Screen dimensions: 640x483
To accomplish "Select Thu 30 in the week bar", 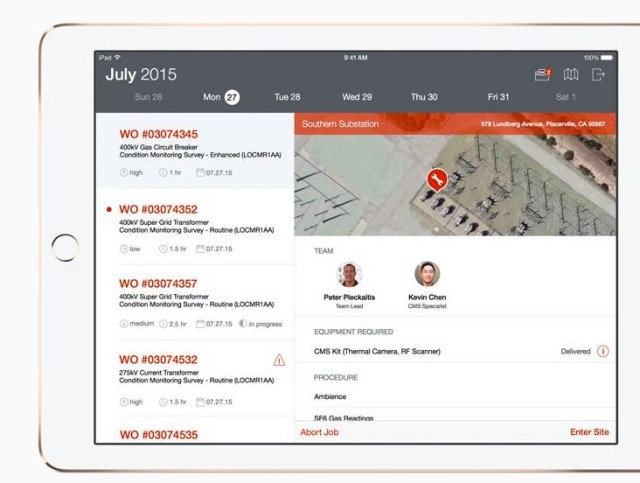I will 424,97.
